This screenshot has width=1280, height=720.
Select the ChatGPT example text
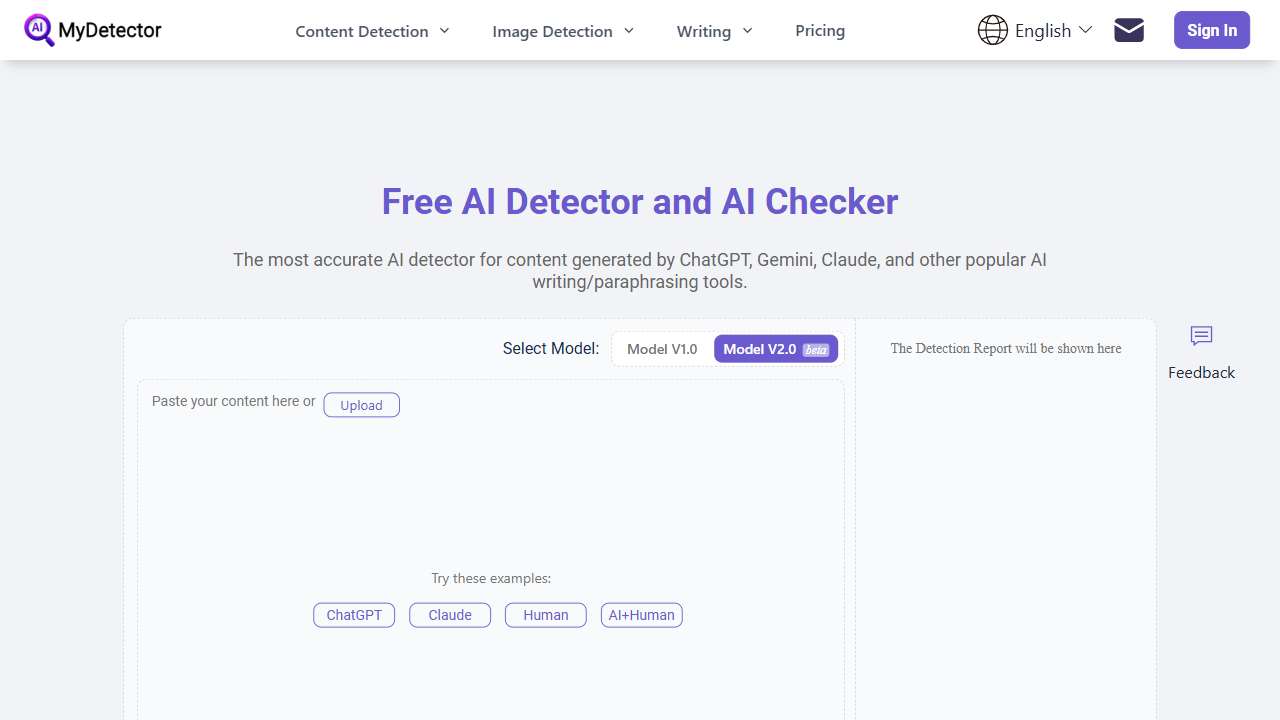coord(354,614)
